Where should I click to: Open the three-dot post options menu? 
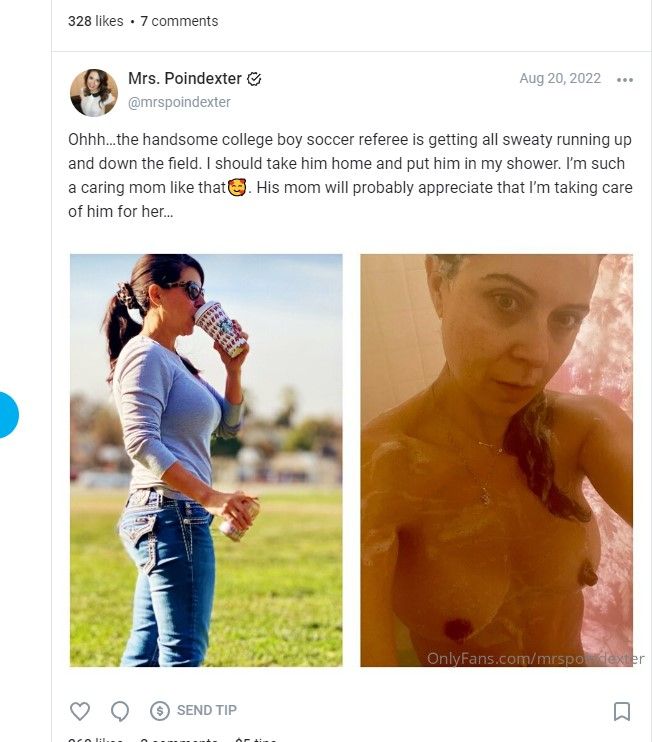pos(625,80)
